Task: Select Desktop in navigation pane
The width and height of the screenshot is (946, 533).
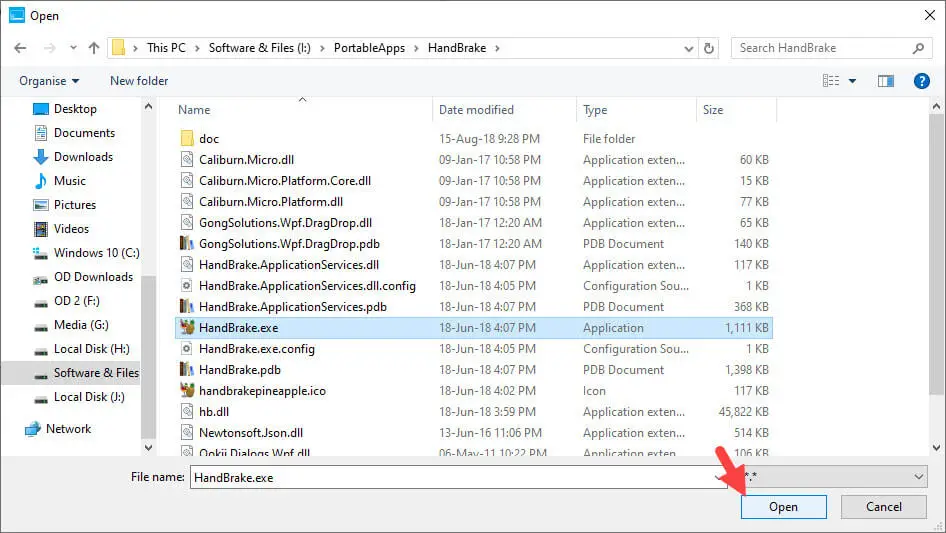Action: (75, 109)
